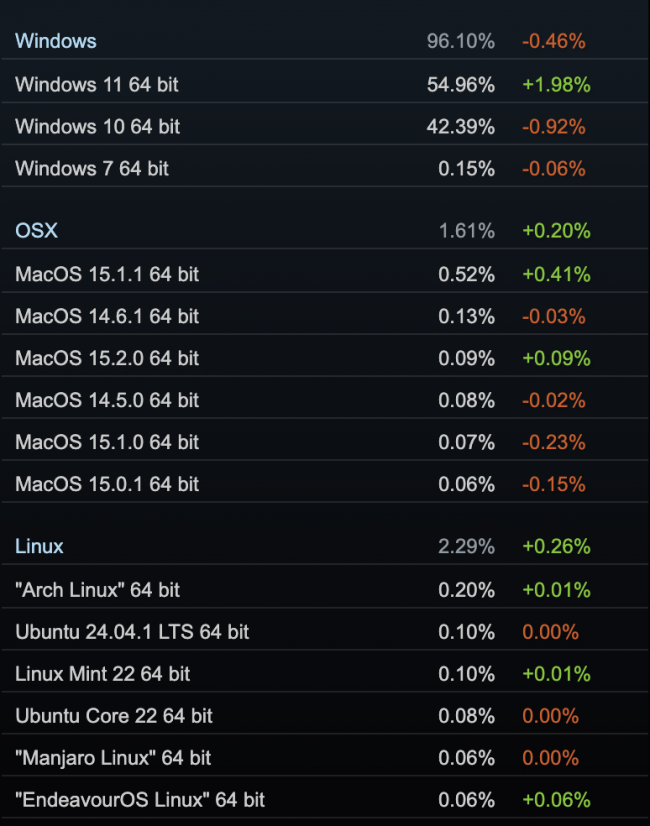Viewport: 650px width, 826px height.
Task: Click the Ubuntu Core 22 64 bit entry
Action: point(114,716)
